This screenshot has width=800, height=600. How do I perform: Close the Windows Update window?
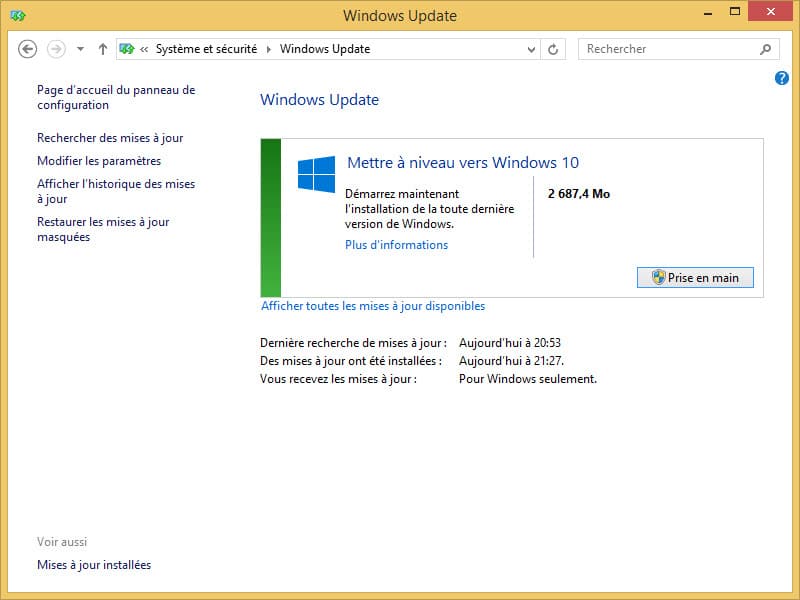(x=770, y=11)
